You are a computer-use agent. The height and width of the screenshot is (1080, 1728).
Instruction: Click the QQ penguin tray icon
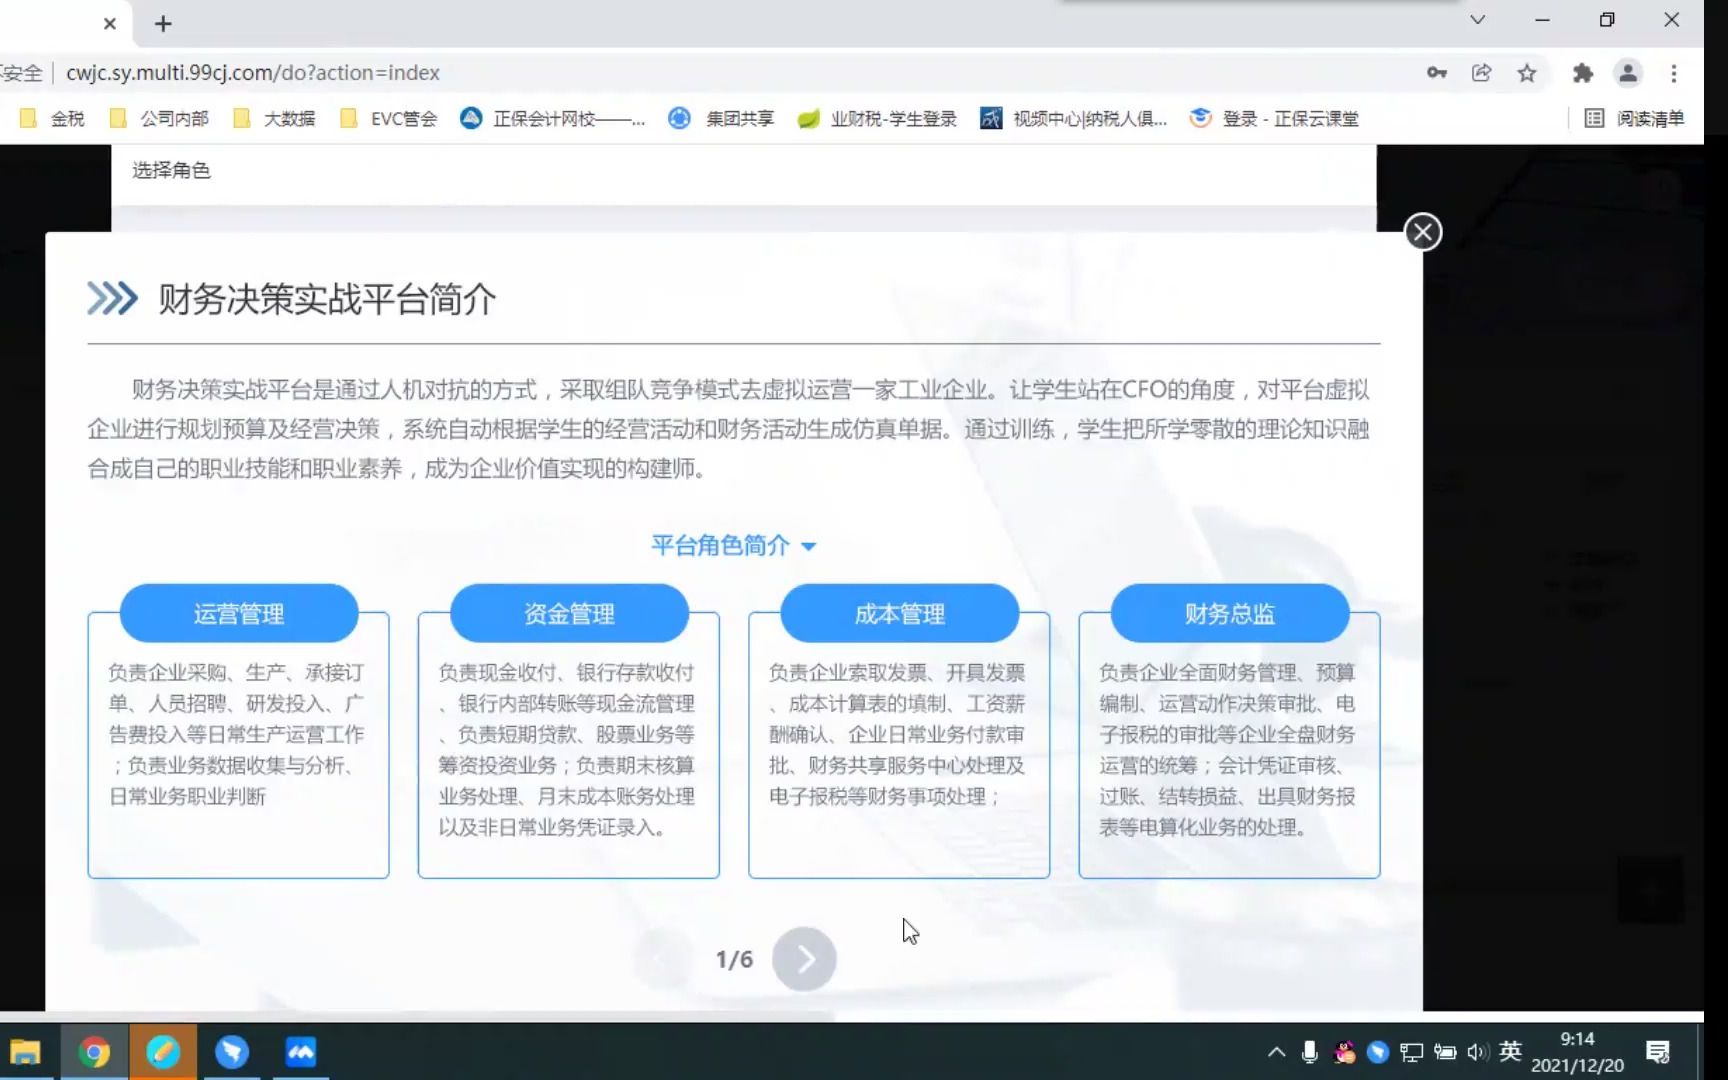pos(1344,1052)
